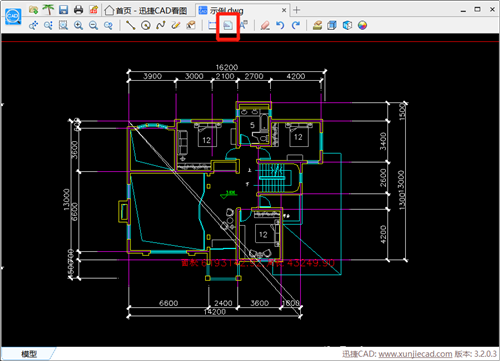Select the area measurement tool
The image size is (500, 361).
(x=228, y=25)
